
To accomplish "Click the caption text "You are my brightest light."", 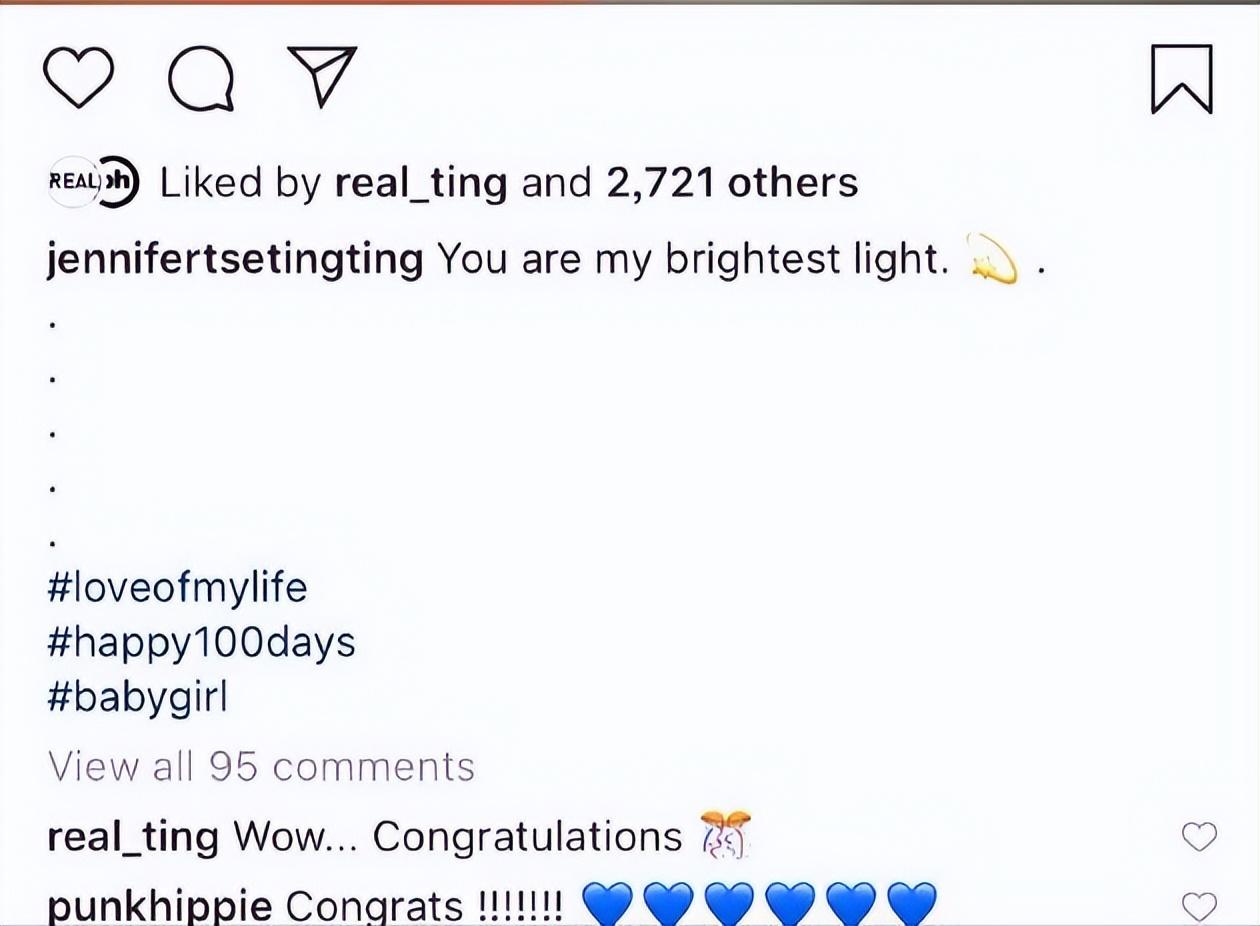I will [x=692, y=260].
